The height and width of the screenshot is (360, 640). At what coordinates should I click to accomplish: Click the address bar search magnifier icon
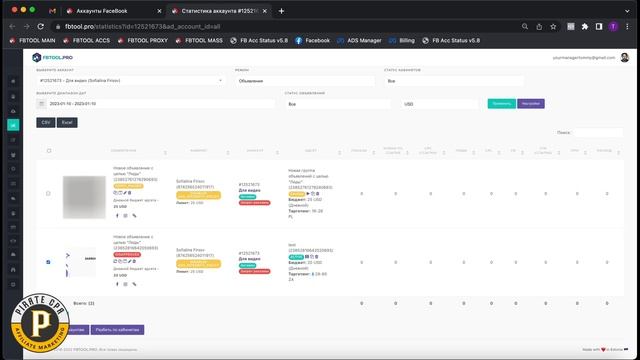click(525, 27)
